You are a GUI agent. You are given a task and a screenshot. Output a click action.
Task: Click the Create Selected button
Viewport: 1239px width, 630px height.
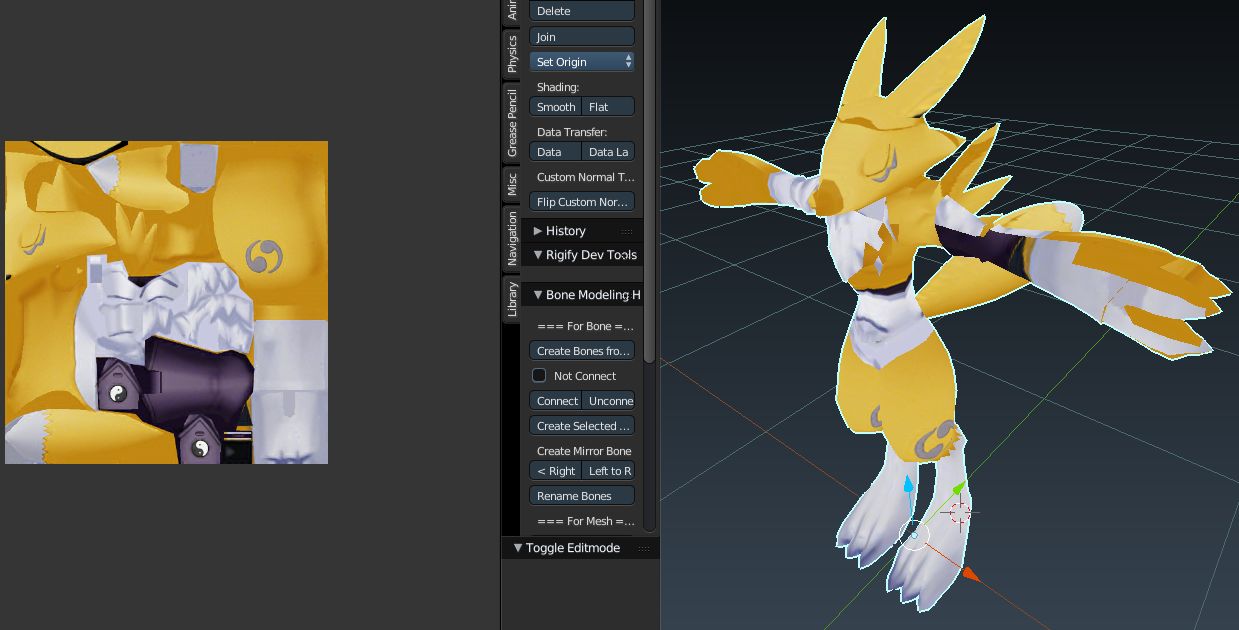click(582, 426)
